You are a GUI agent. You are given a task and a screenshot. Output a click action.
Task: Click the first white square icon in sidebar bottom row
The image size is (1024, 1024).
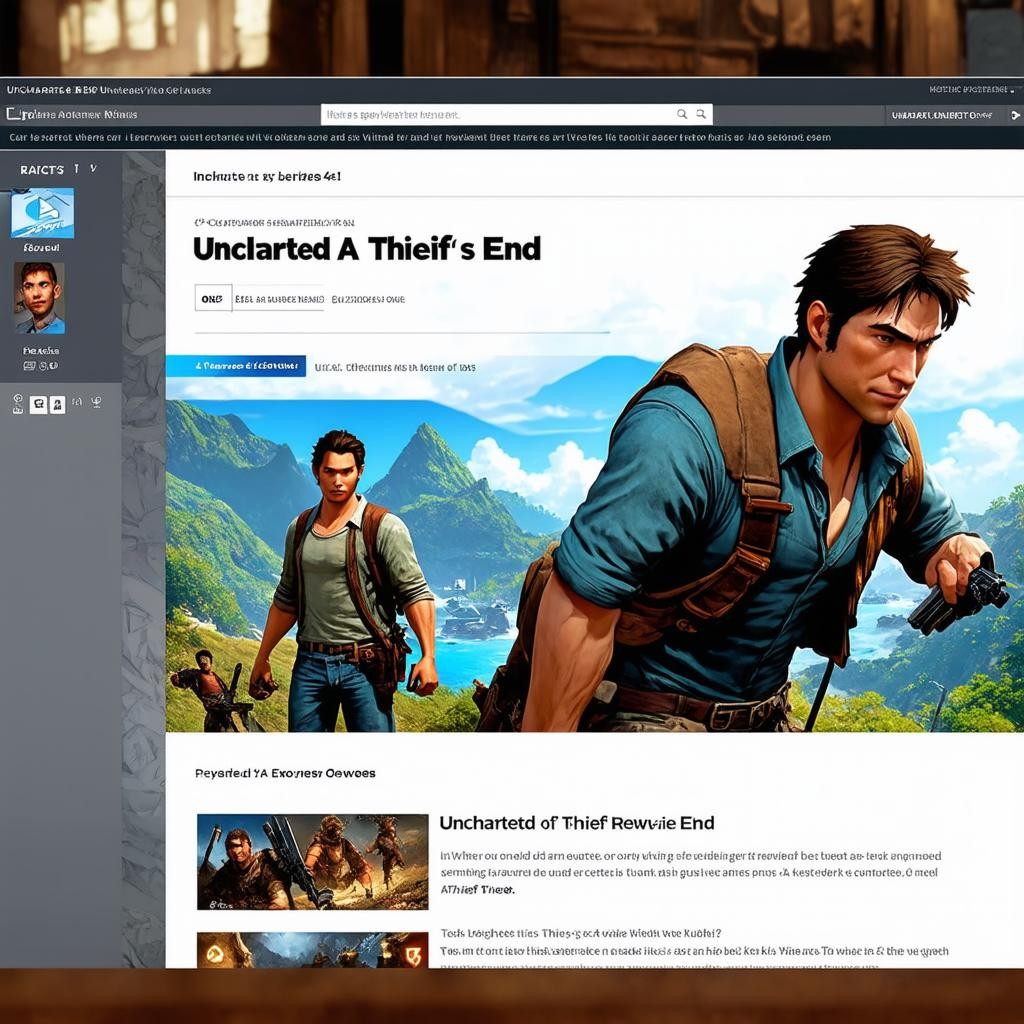38,404
